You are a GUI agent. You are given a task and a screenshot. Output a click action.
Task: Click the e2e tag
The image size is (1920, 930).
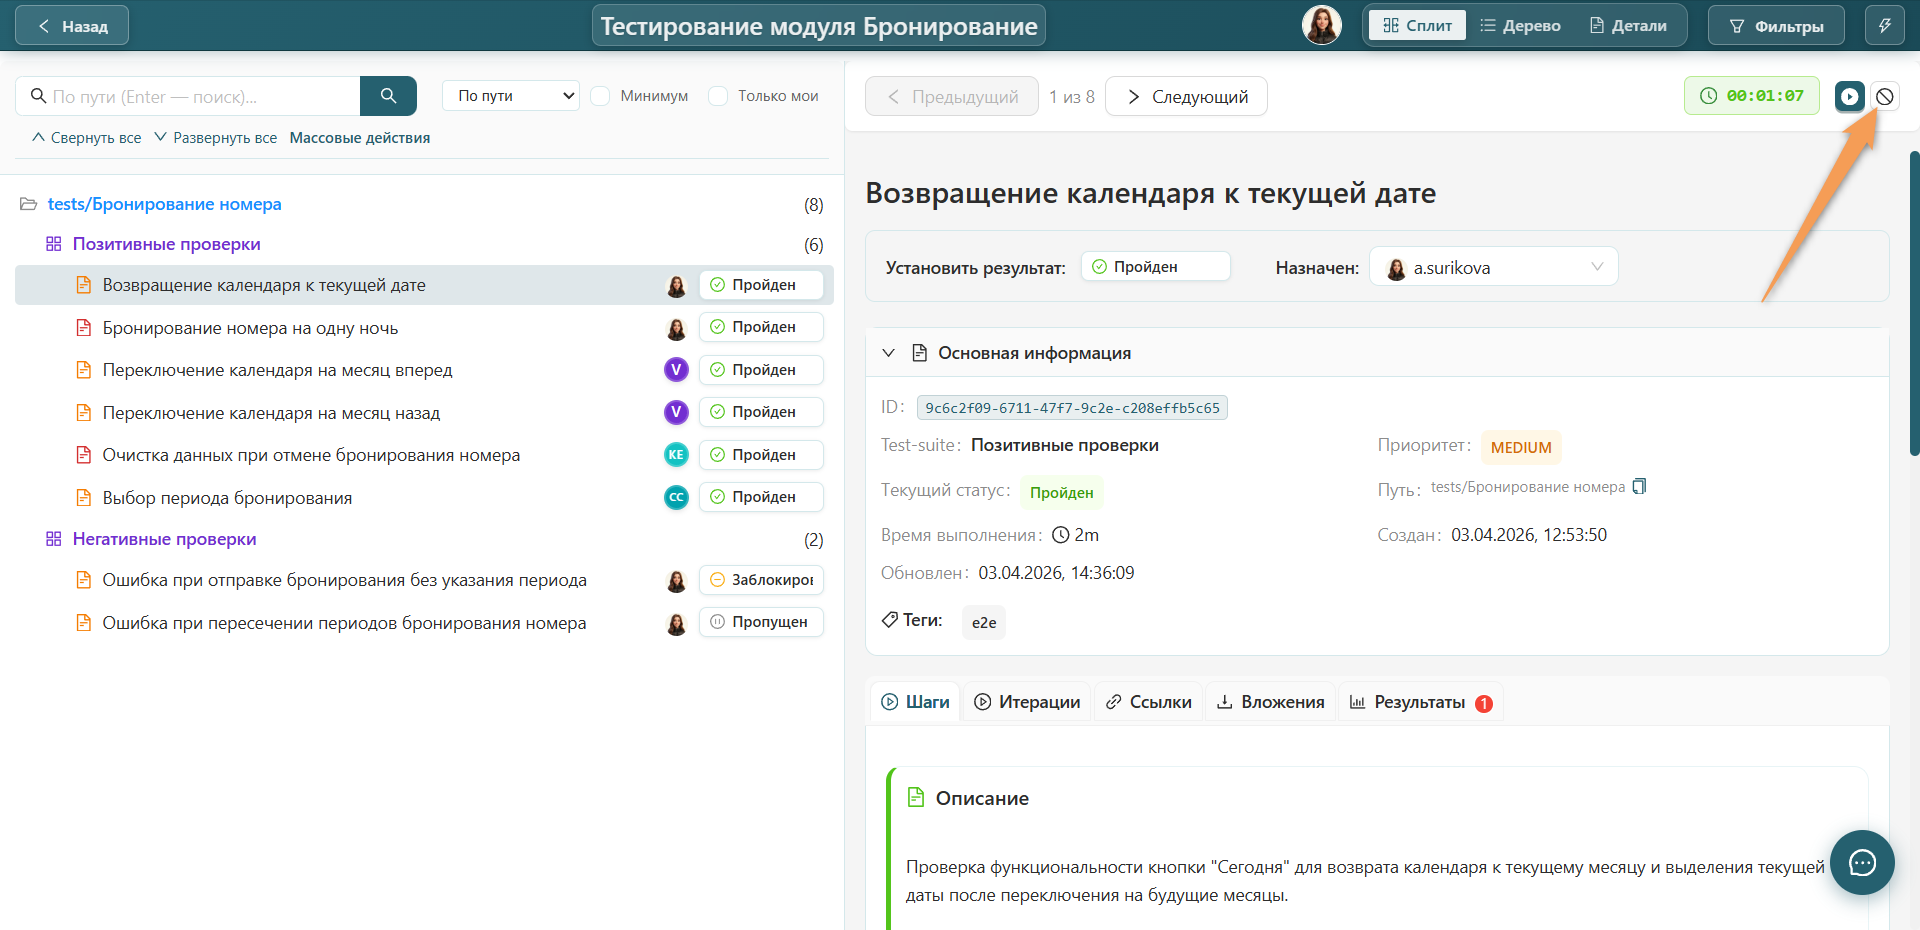(x=984, y=622)
